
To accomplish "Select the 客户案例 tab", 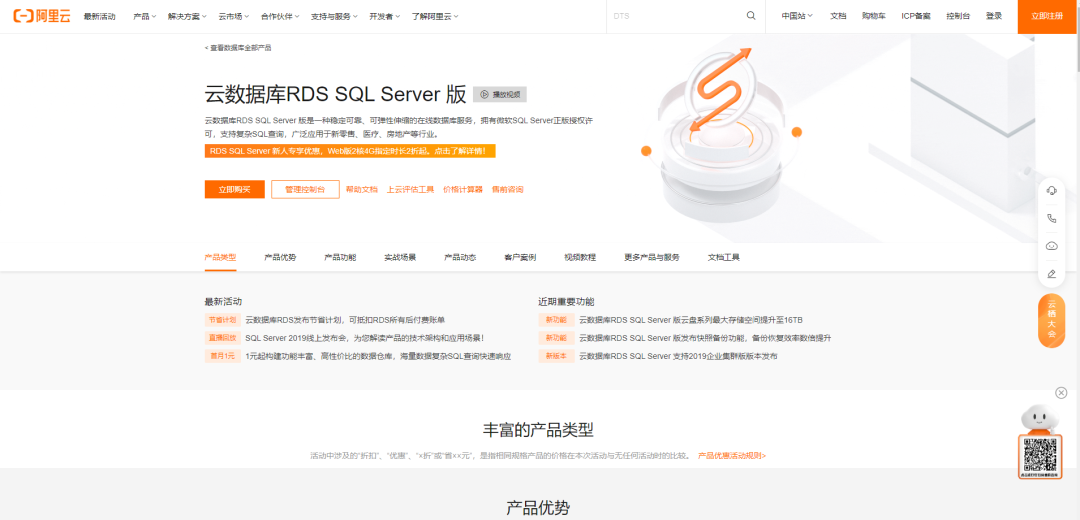I will point(520,258).
